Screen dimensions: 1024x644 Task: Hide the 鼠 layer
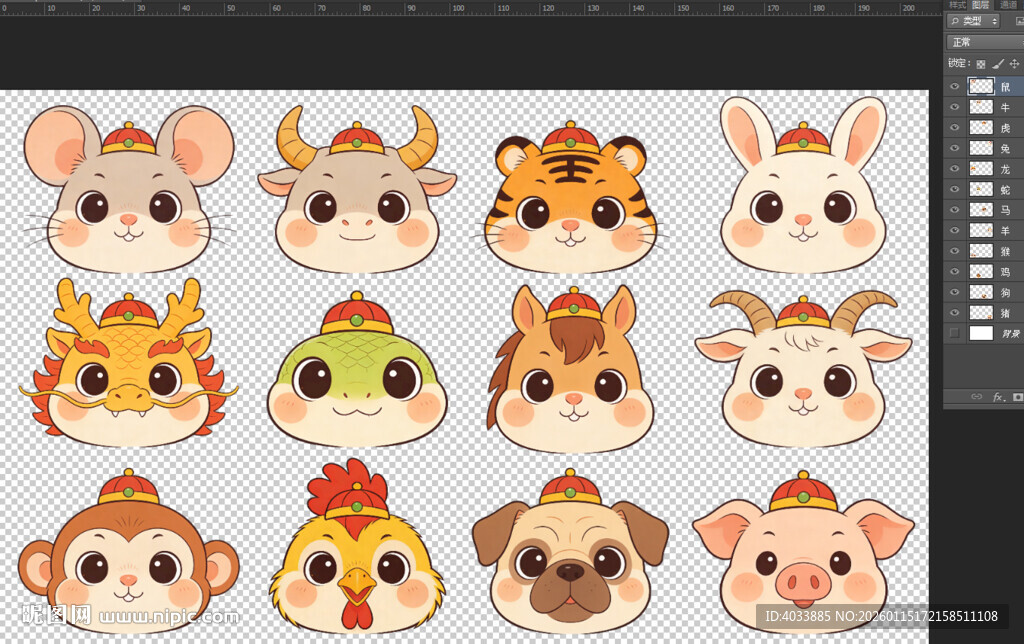(x=955, y=86)
